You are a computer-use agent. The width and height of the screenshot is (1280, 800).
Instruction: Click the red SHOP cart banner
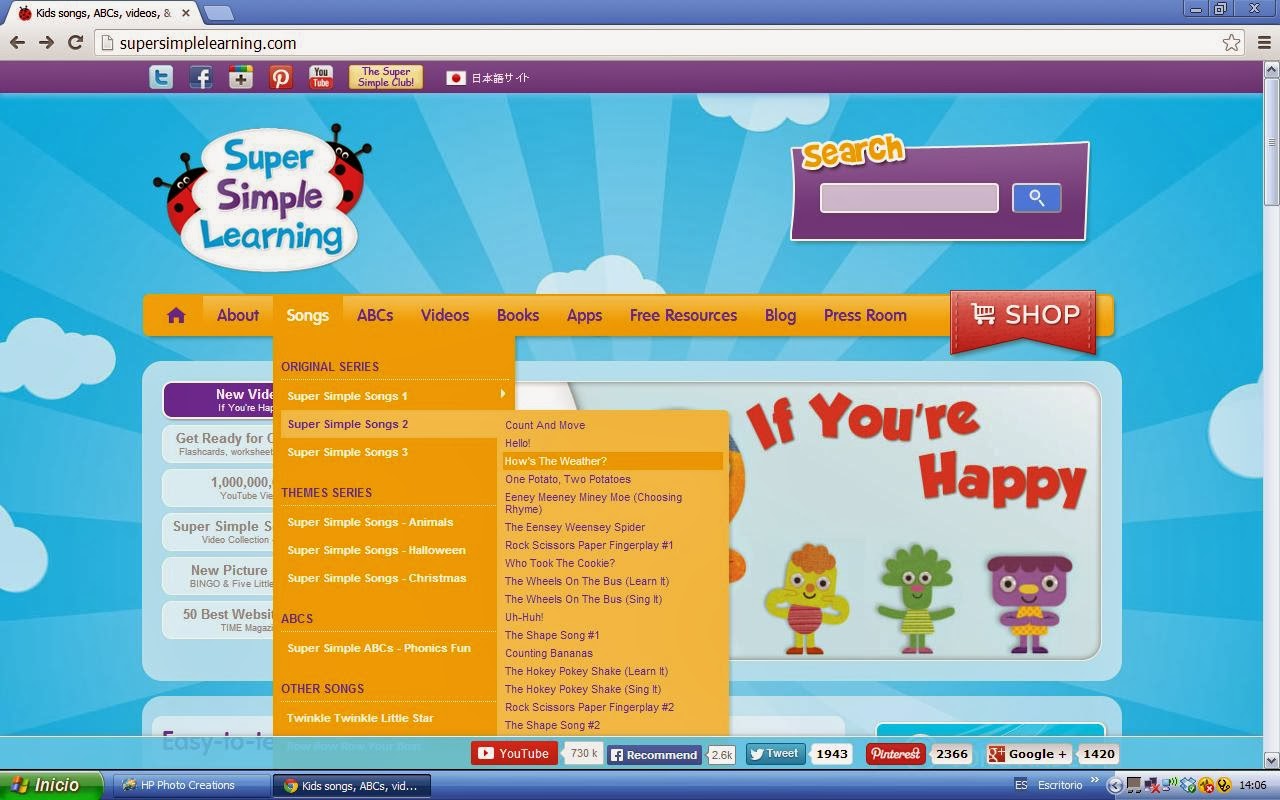1023,319
